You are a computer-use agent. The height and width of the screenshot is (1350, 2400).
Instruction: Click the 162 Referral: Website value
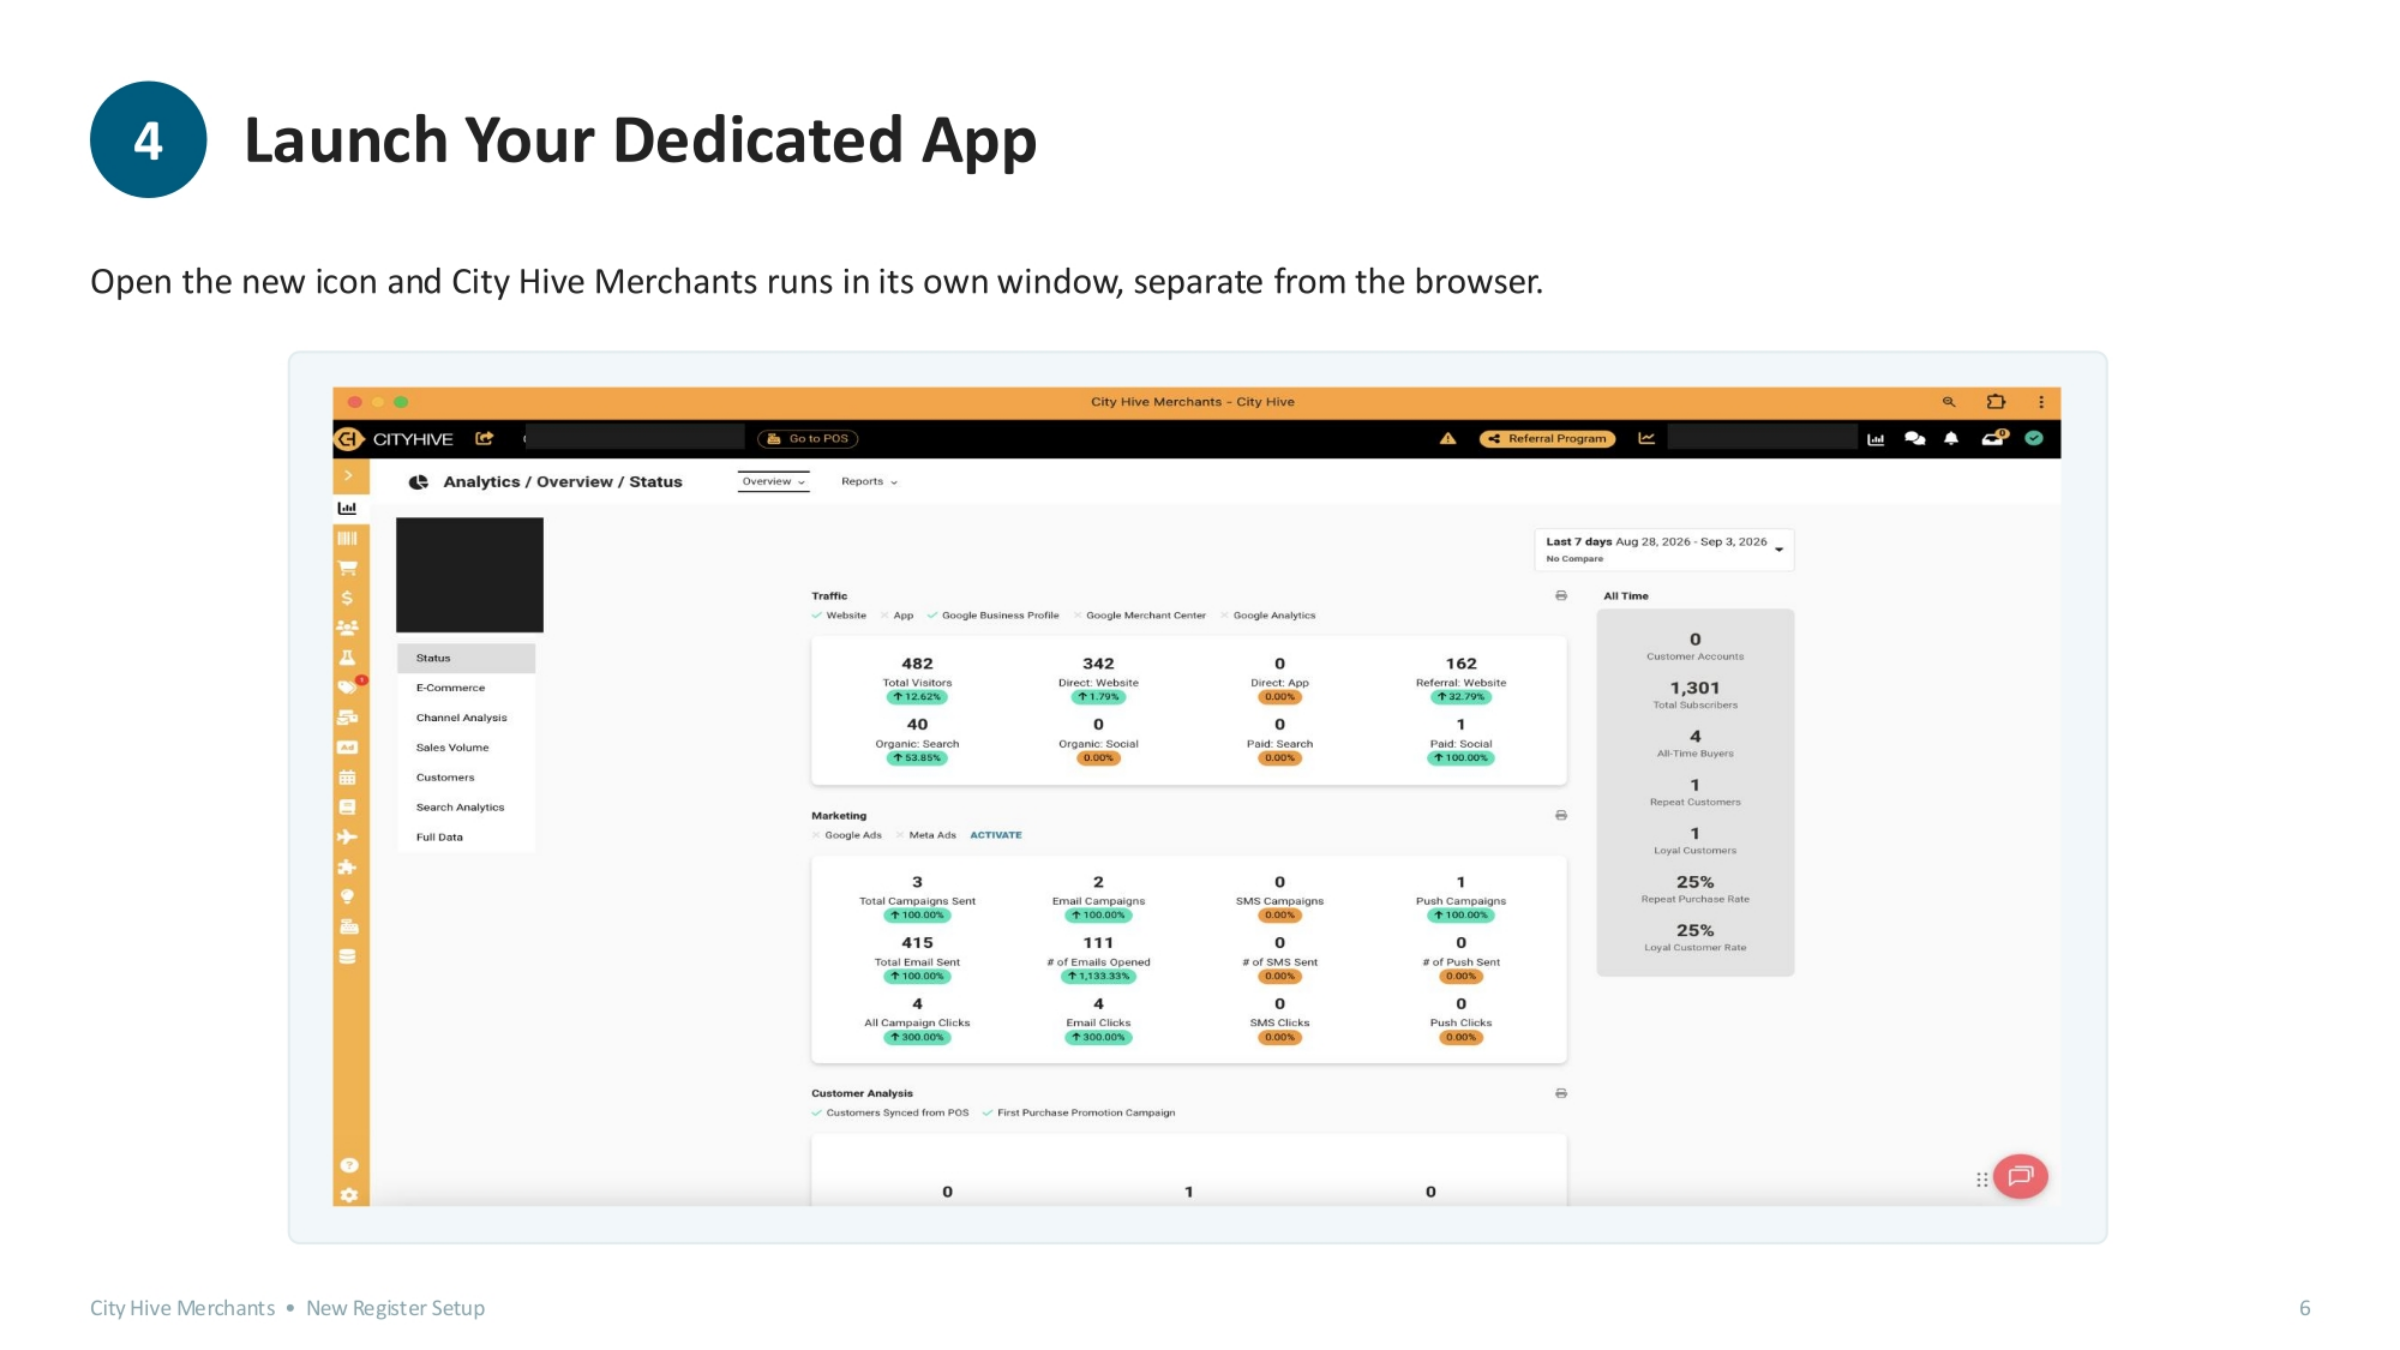(1461, 664)
